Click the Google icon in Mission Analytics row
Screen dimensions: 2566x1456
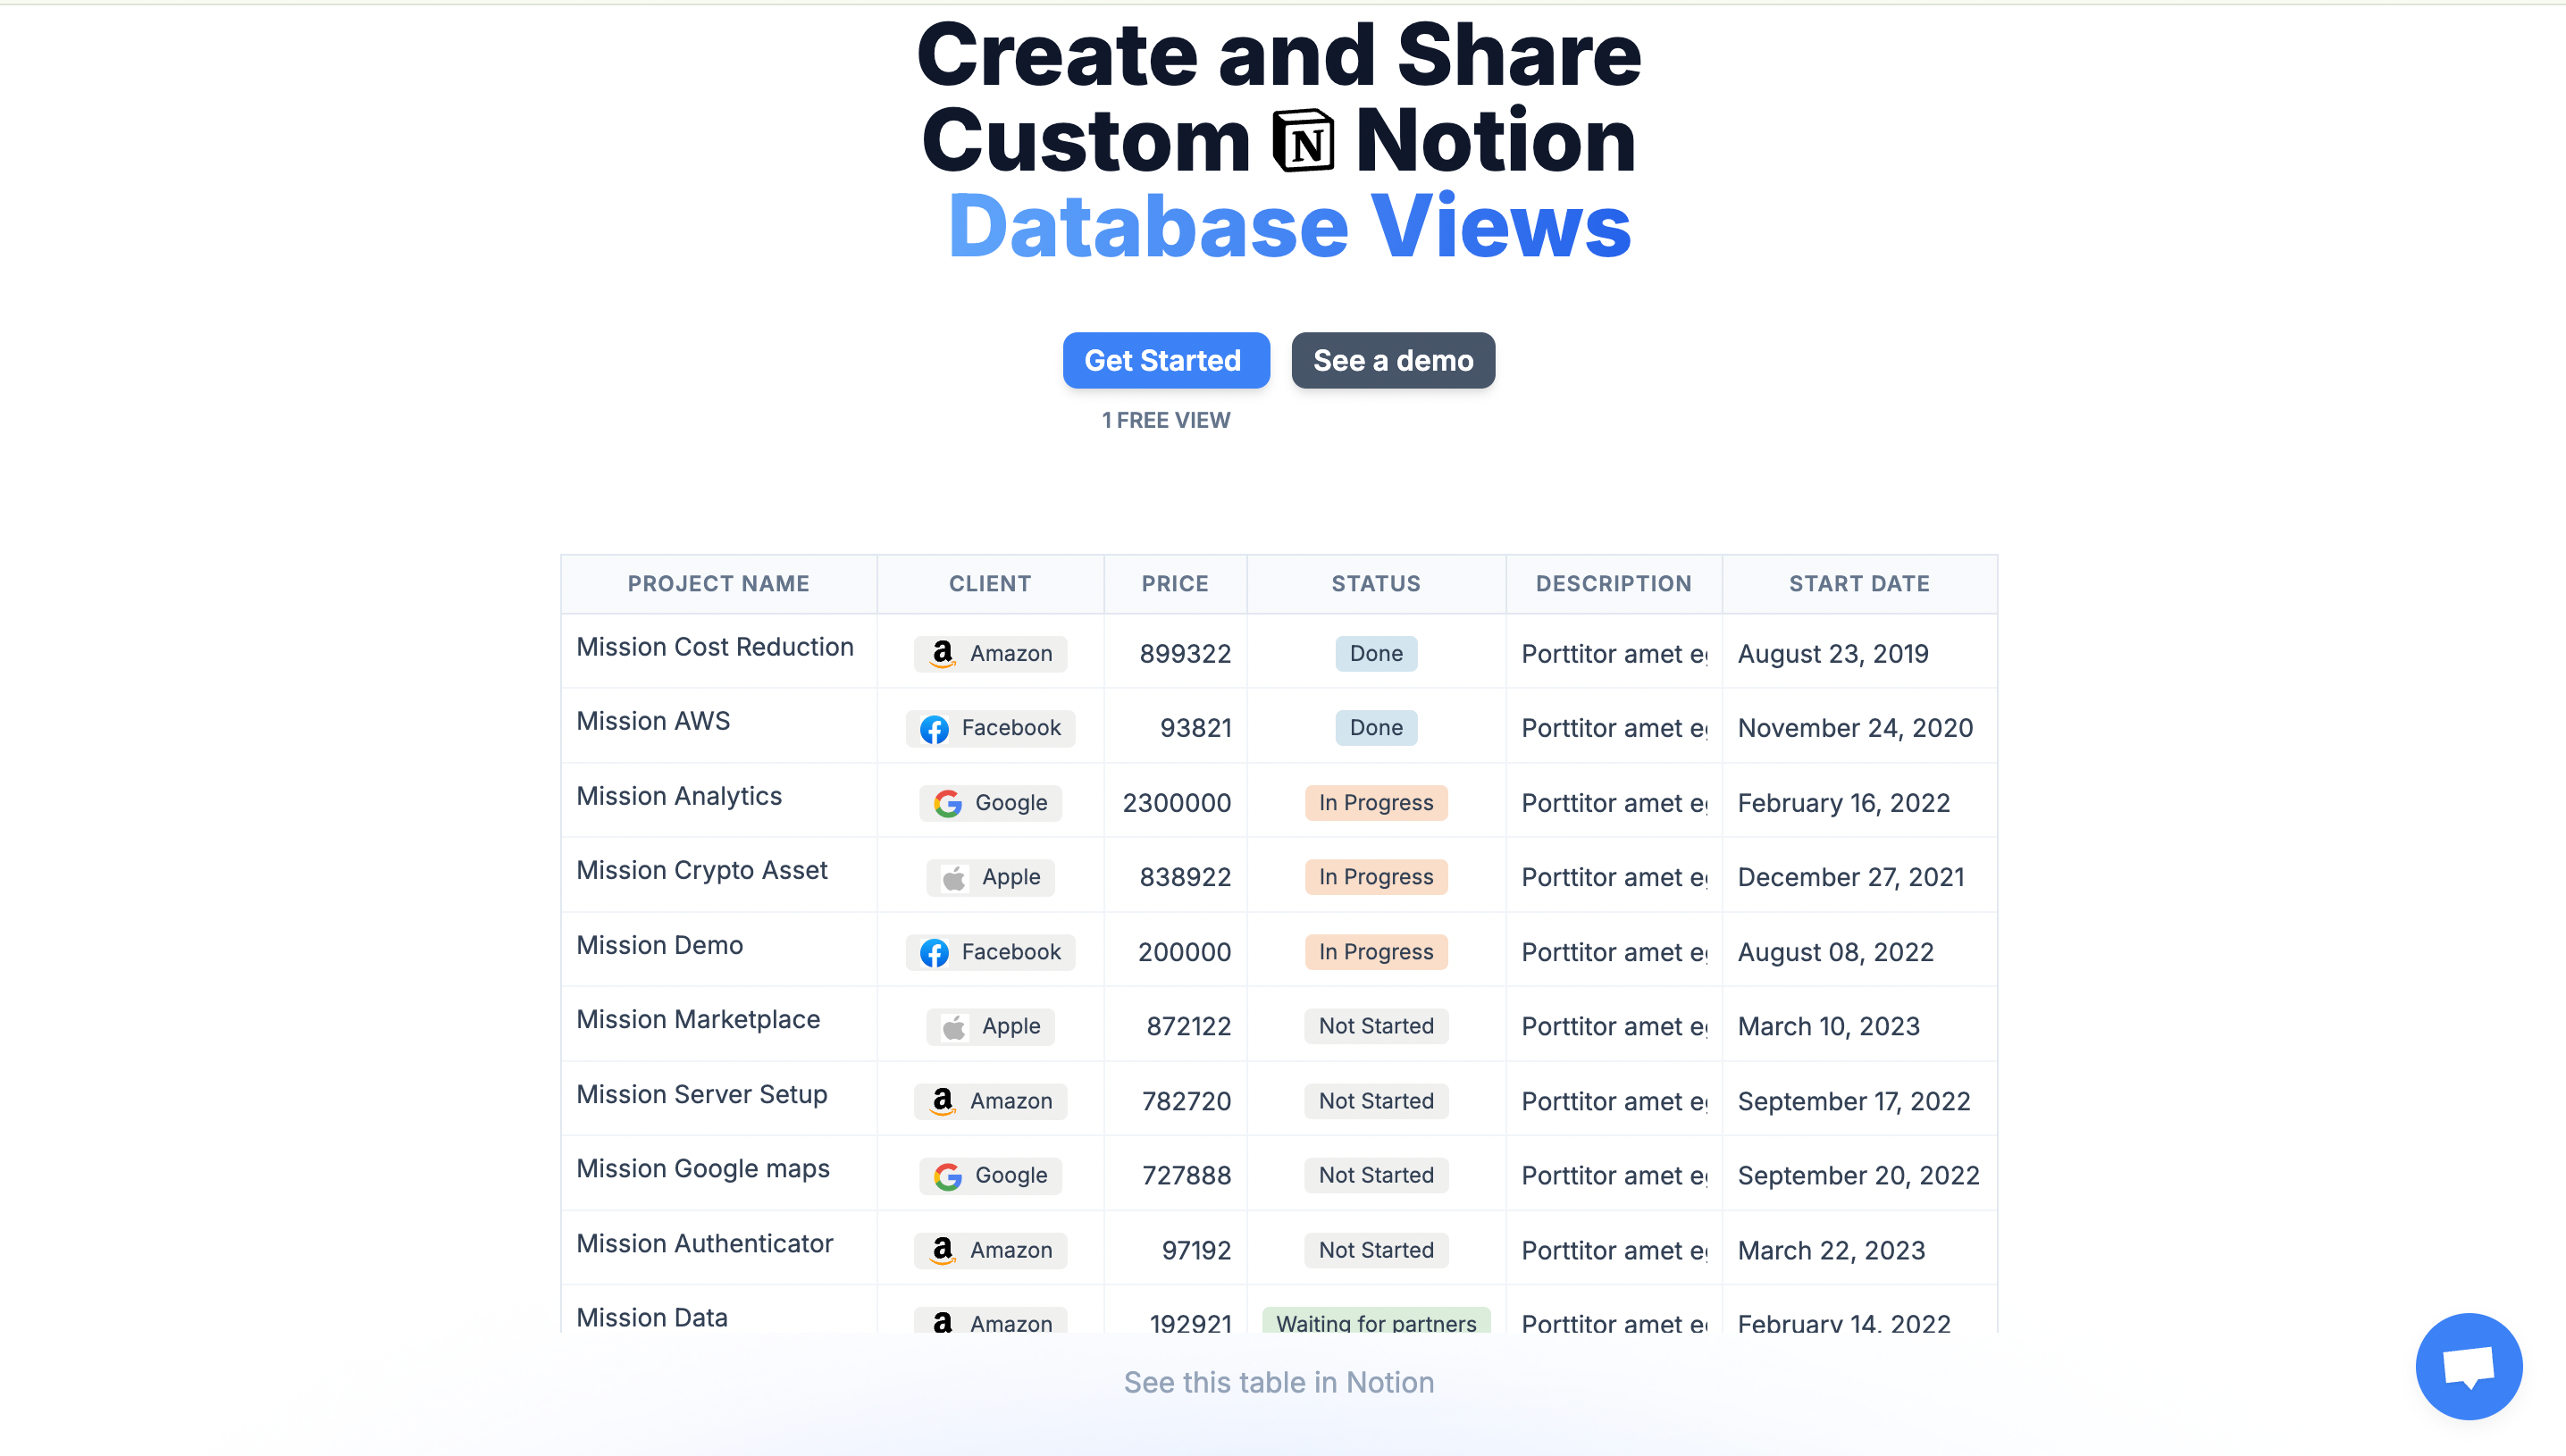coord(947,804)
